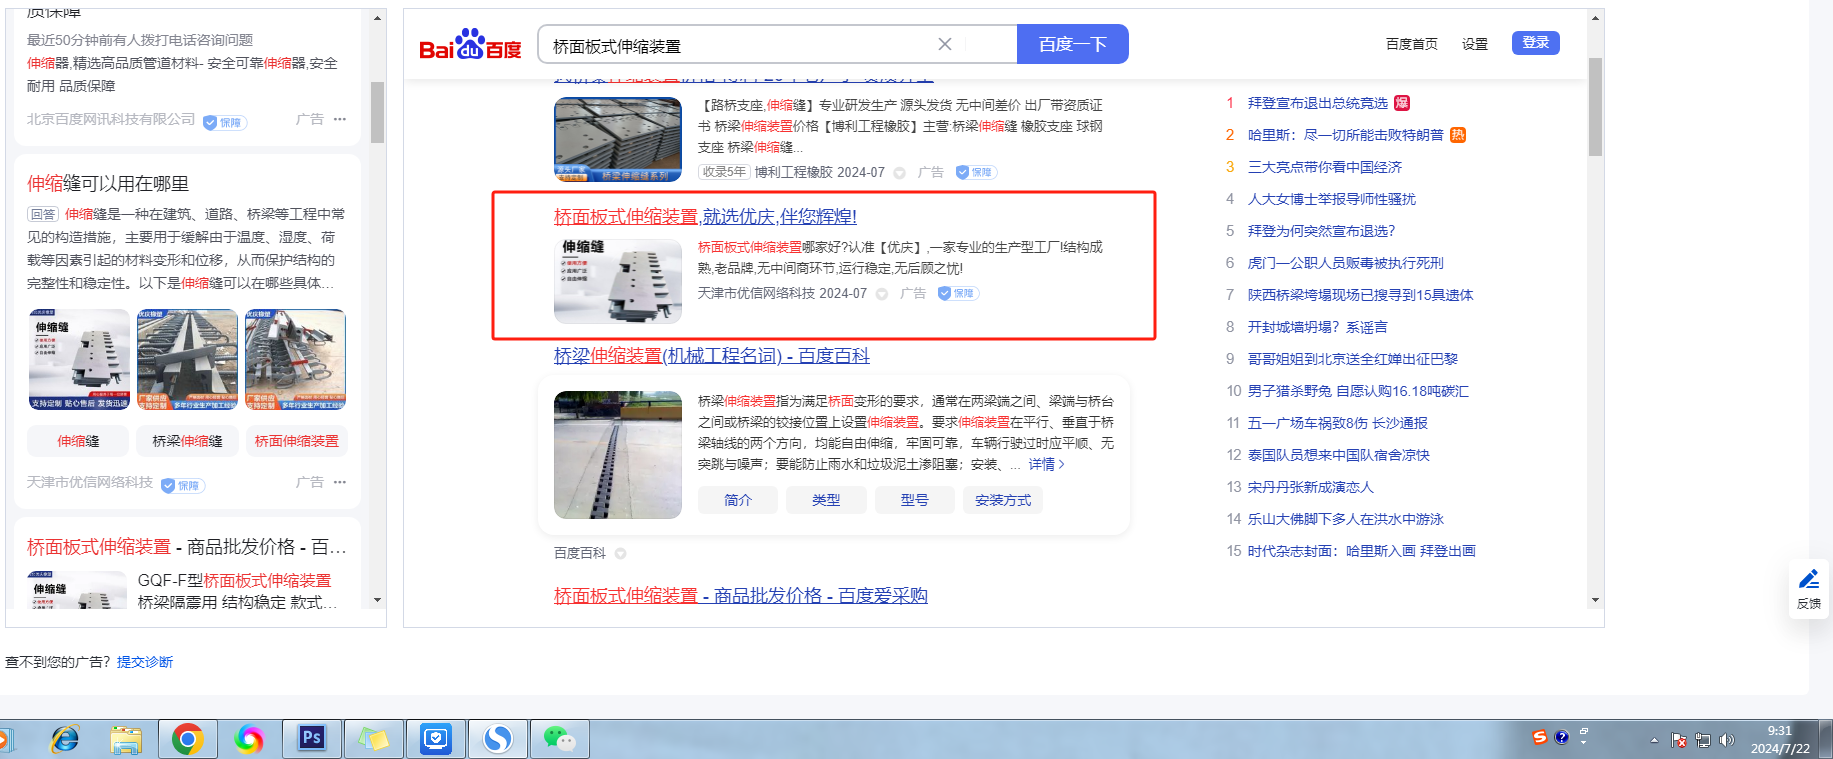
Task: Select the 类型 section tab
Action: click(826, 500)
